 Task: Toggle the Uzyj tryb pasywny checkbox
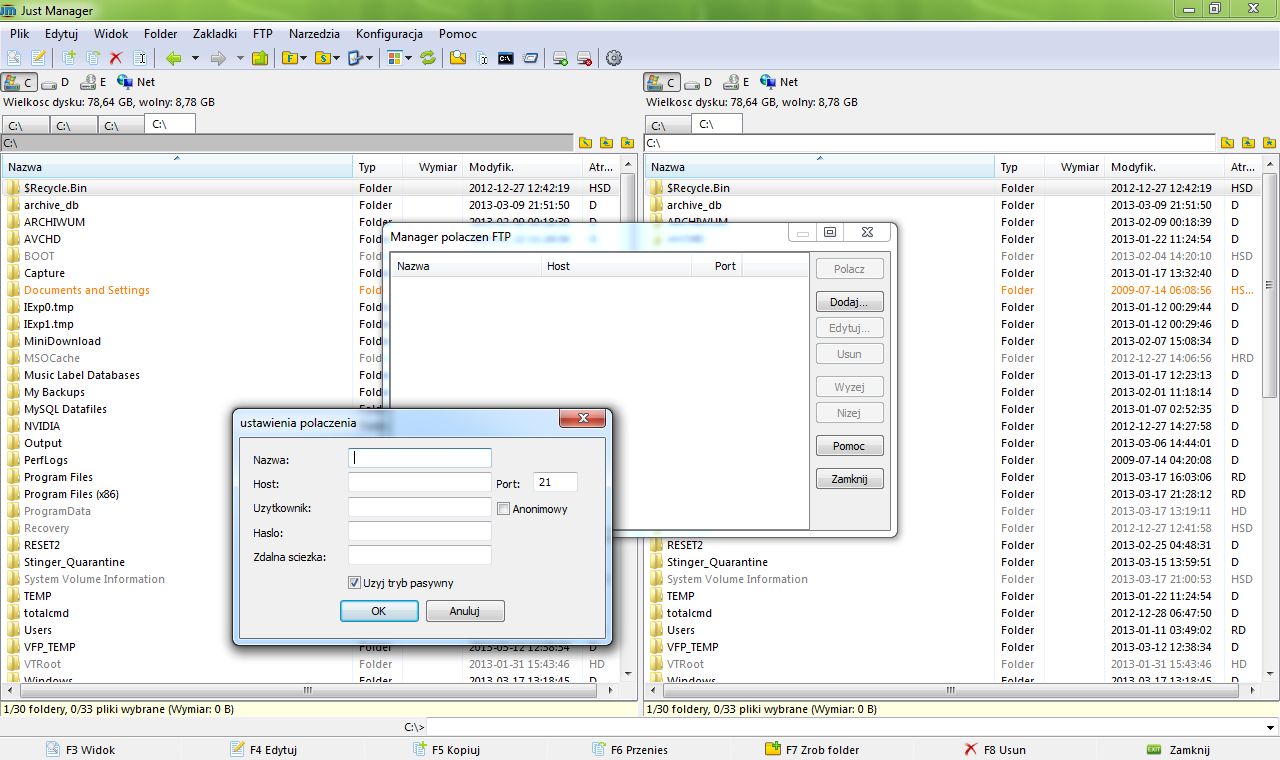tap(354, 583)
